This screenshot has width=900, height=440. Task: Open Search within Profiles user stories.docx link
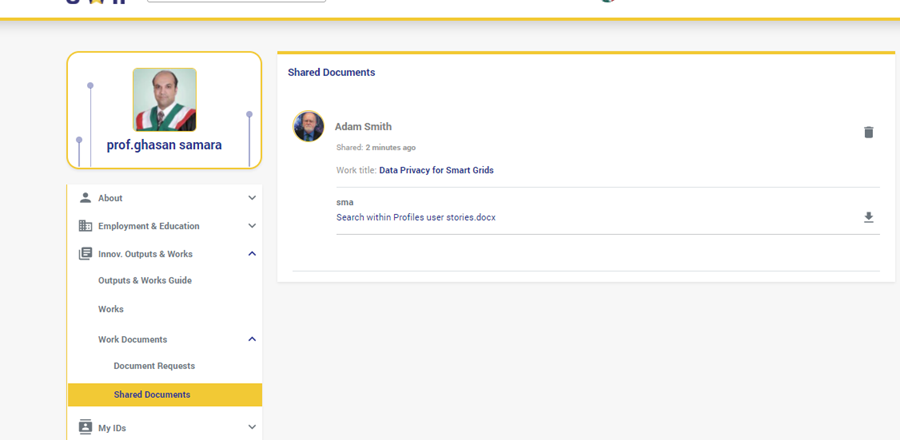click(x=416, y=217)
